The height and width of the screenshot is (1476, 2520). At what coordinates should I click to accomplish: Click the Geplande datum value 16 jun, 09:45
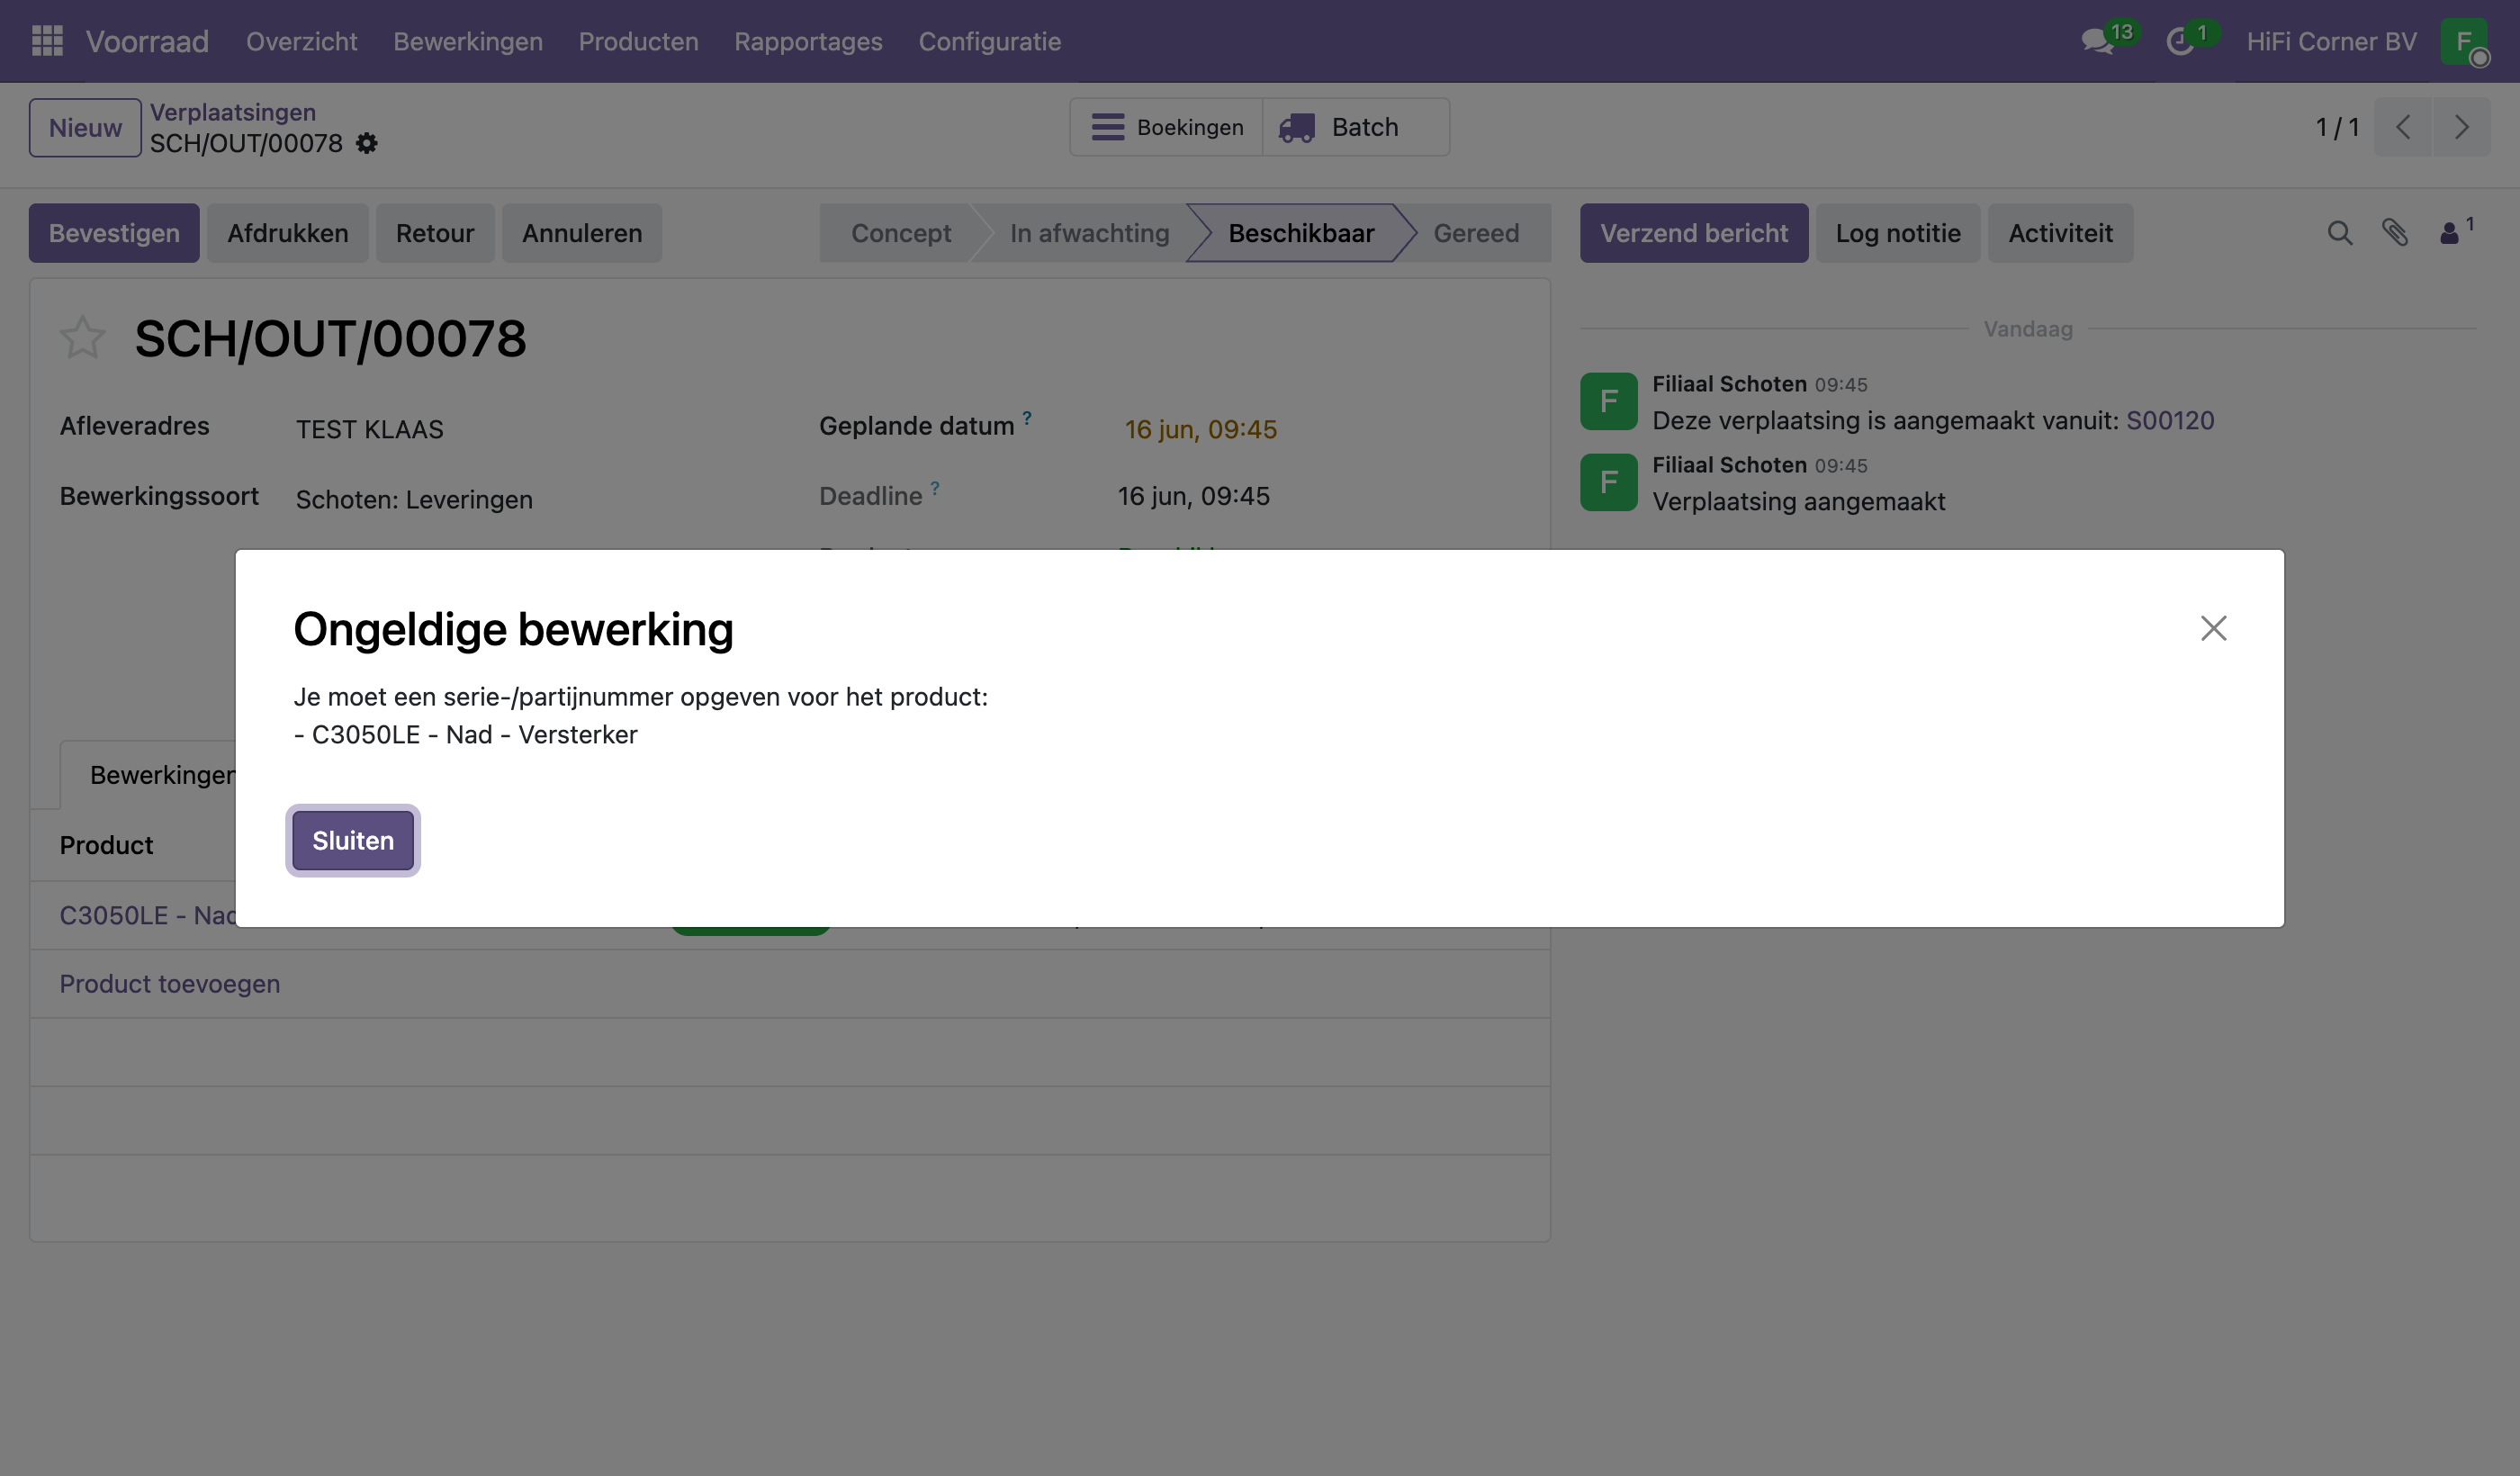1200,429
